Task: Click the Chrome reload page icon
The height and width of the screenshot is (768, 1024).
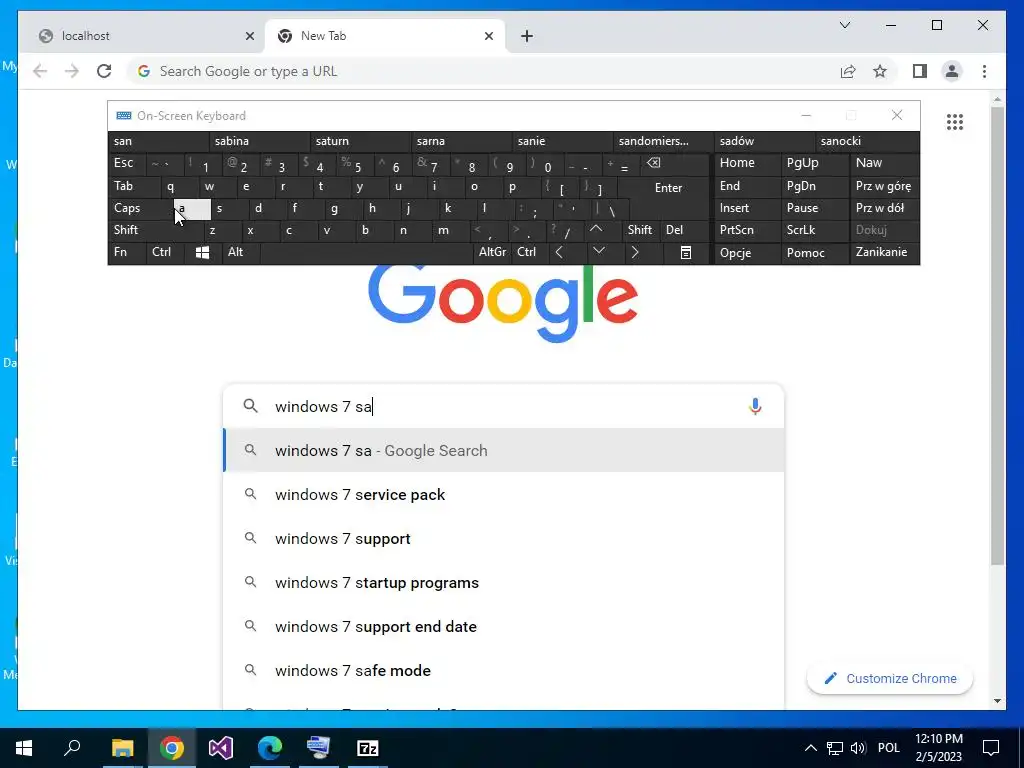Action: click(x=104, y=71)
